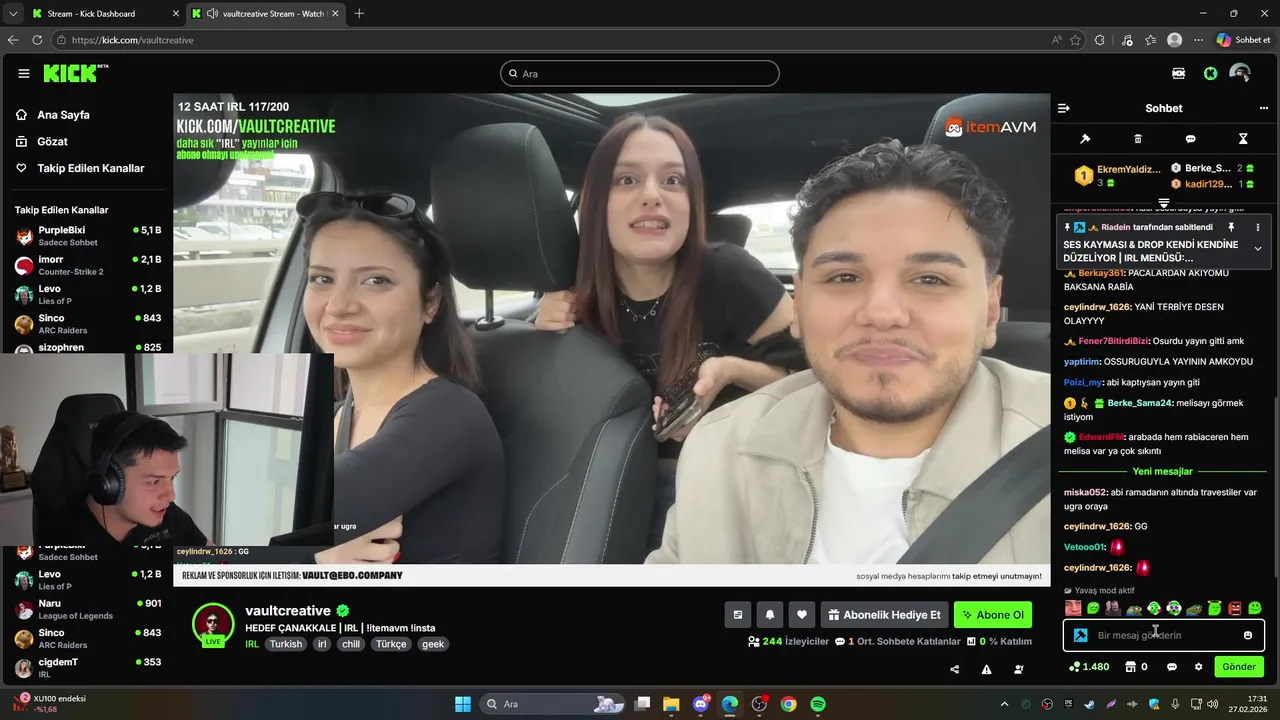Open the emoji picker in message box
The height and width of the screenshot is (720, 1280).
[x=1248, y=635]
